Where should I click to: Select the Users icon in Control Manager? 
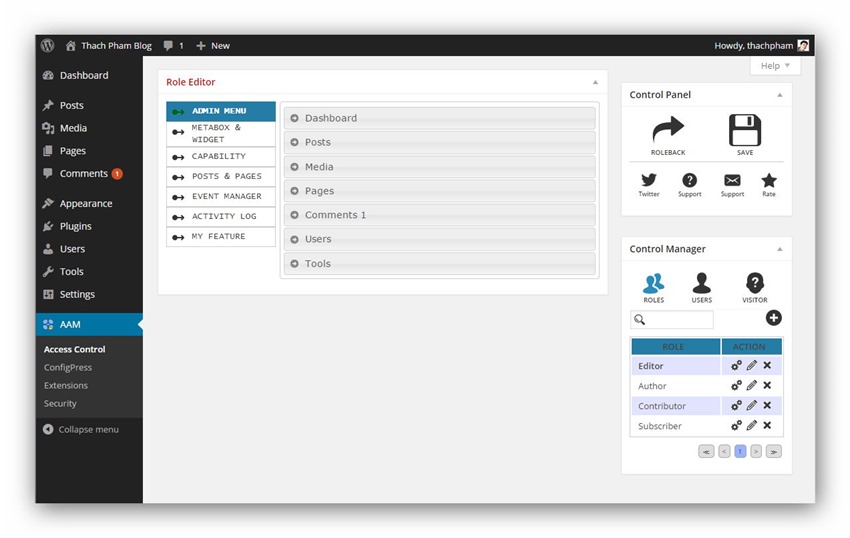(x=702, y=283)
